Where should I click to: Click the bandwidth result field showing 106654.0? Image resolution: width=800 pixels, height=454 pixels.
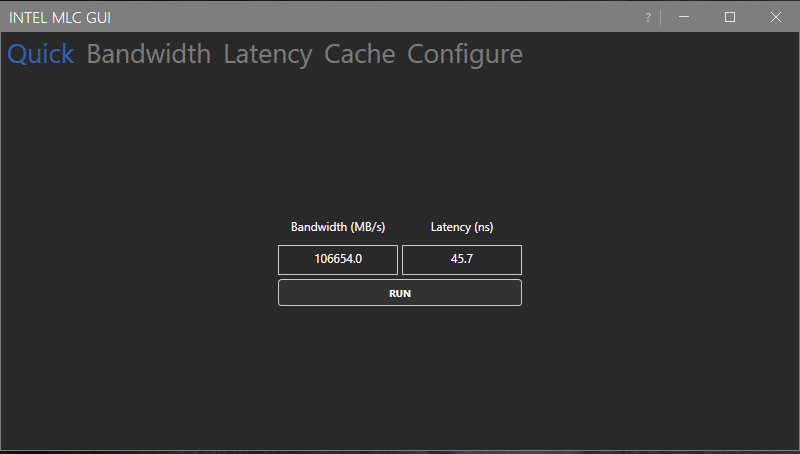click(338, 260)
